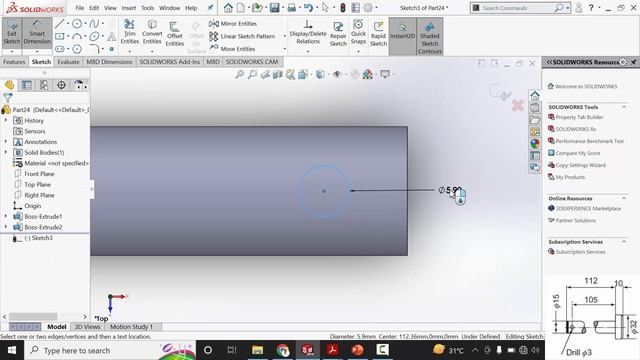Open the Move Entities dropdown arrow

pyautogui.click(x=284, y=49)
